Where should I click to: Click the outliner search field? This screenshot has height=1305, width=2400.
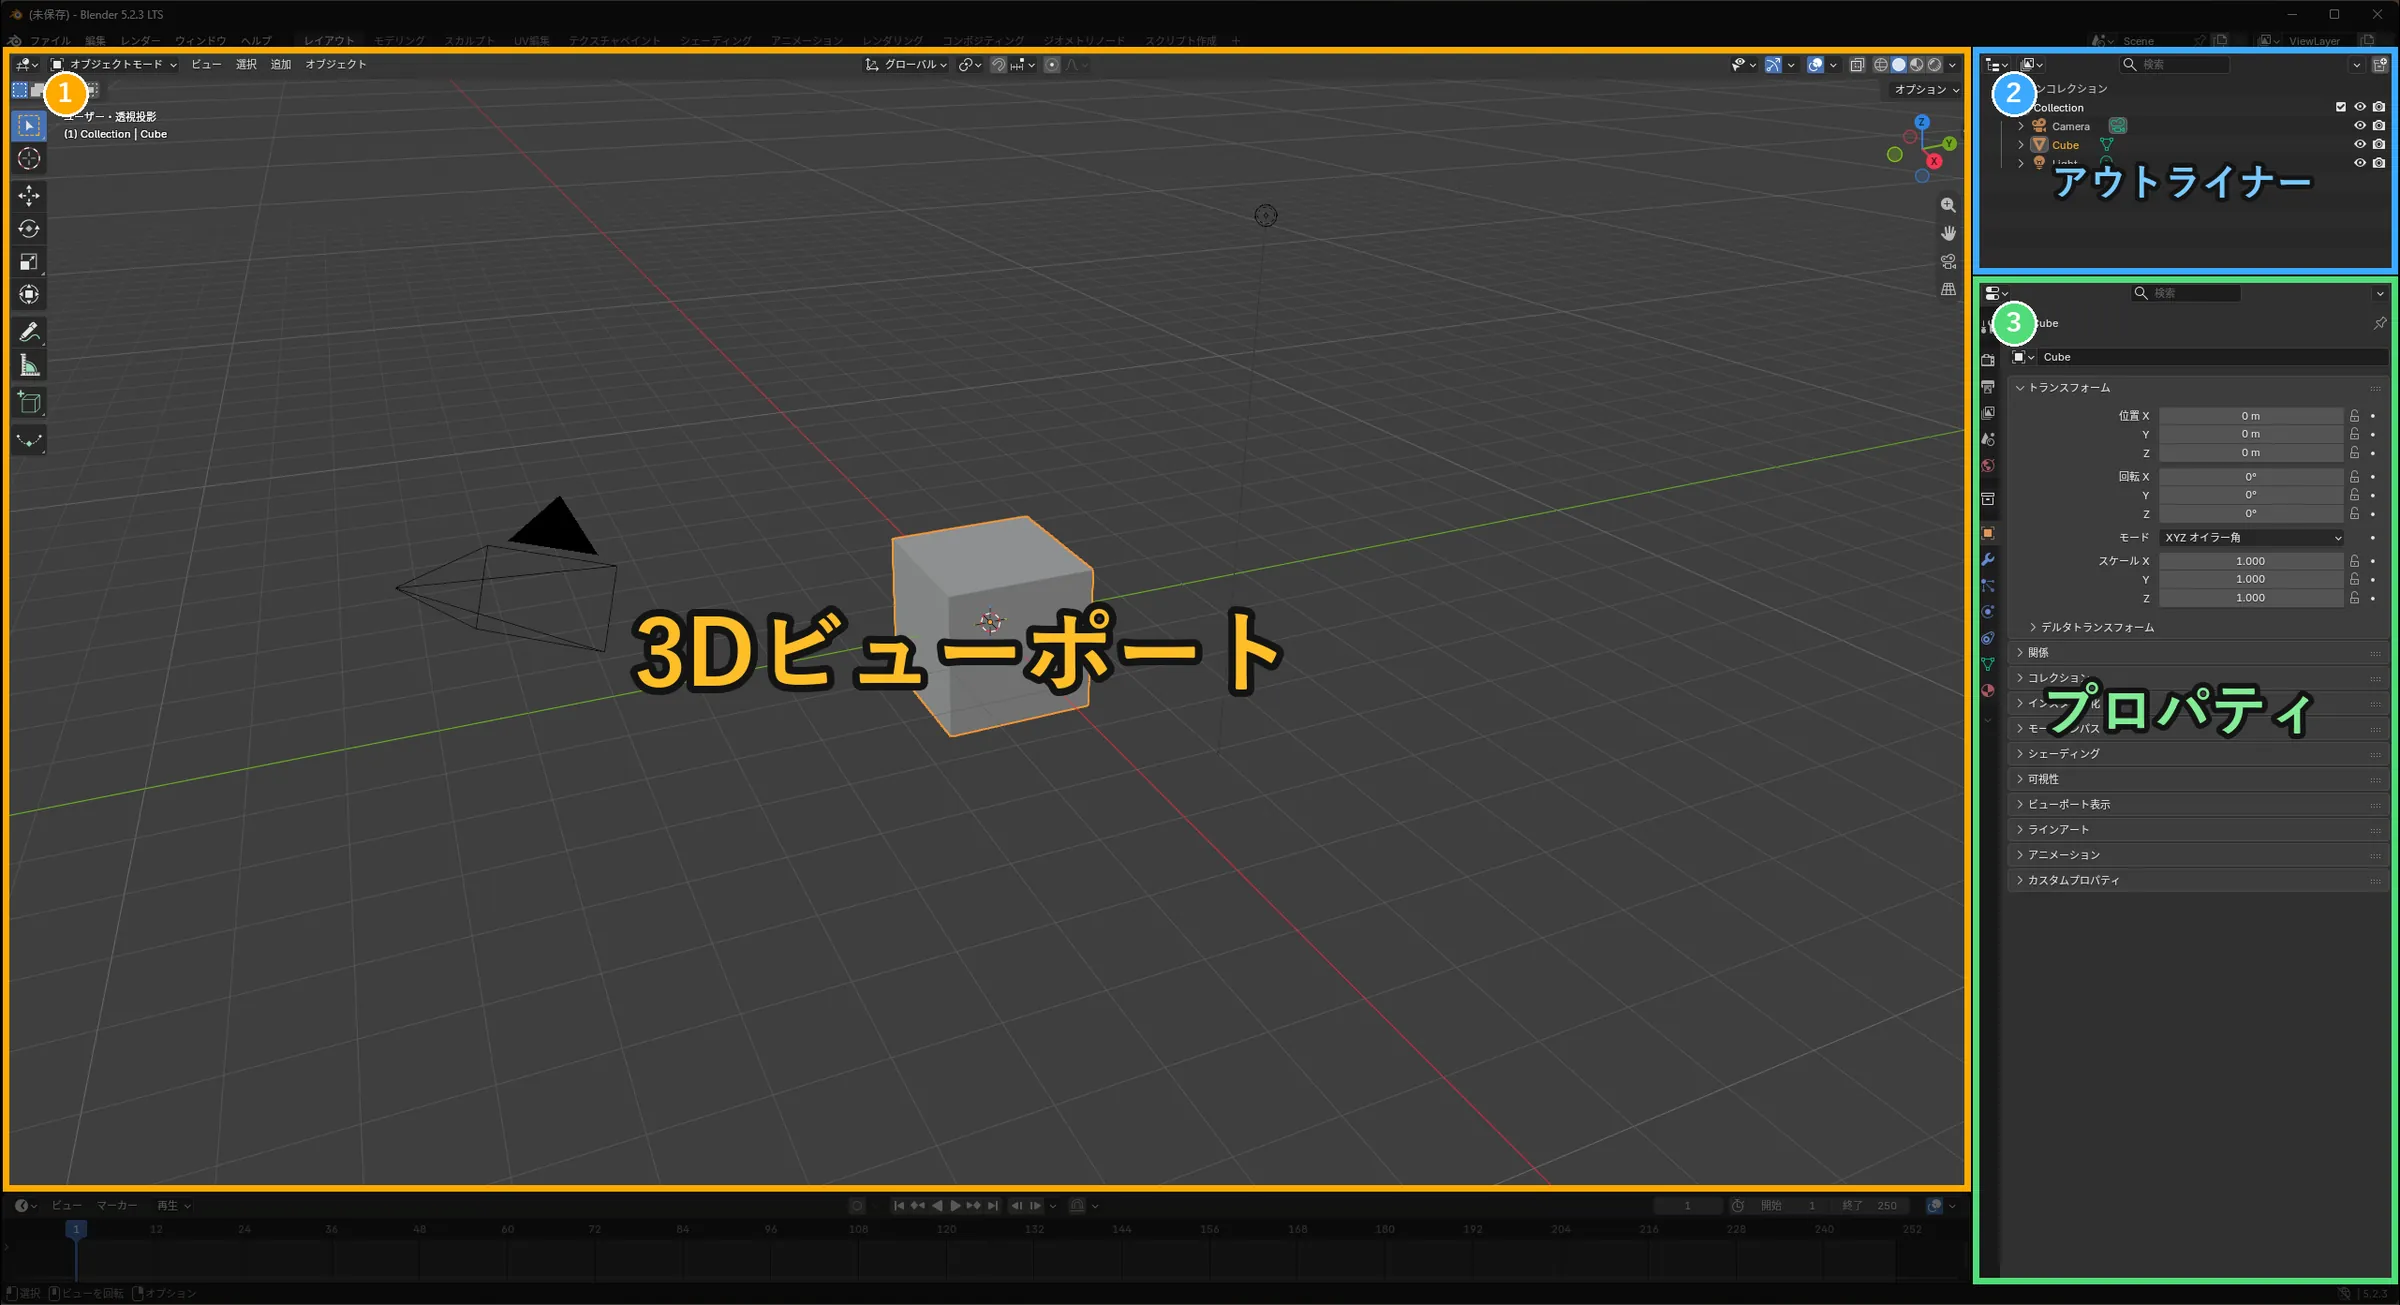coord(2174,64)
